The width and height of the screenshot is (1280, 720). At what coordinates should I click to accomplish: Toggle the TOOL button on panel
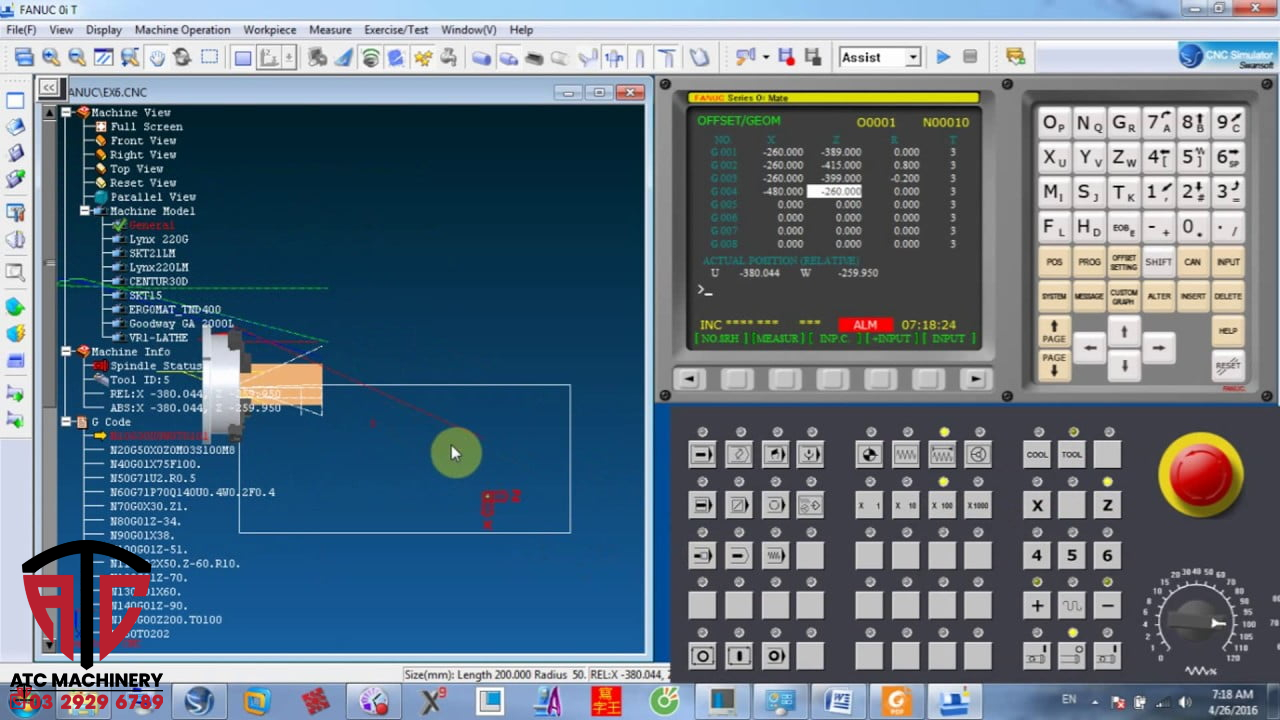[x=1072, y=455]
